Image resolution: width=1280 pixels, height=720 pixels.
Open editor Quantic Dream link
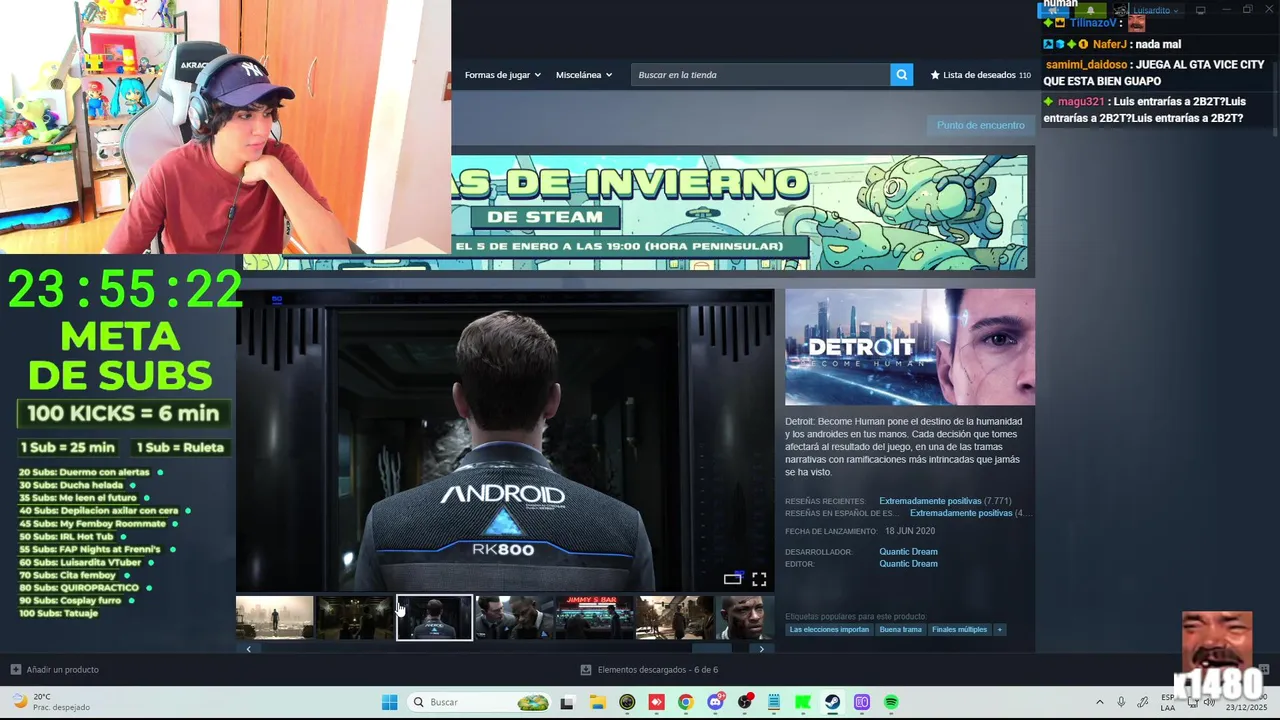[908, 564]
